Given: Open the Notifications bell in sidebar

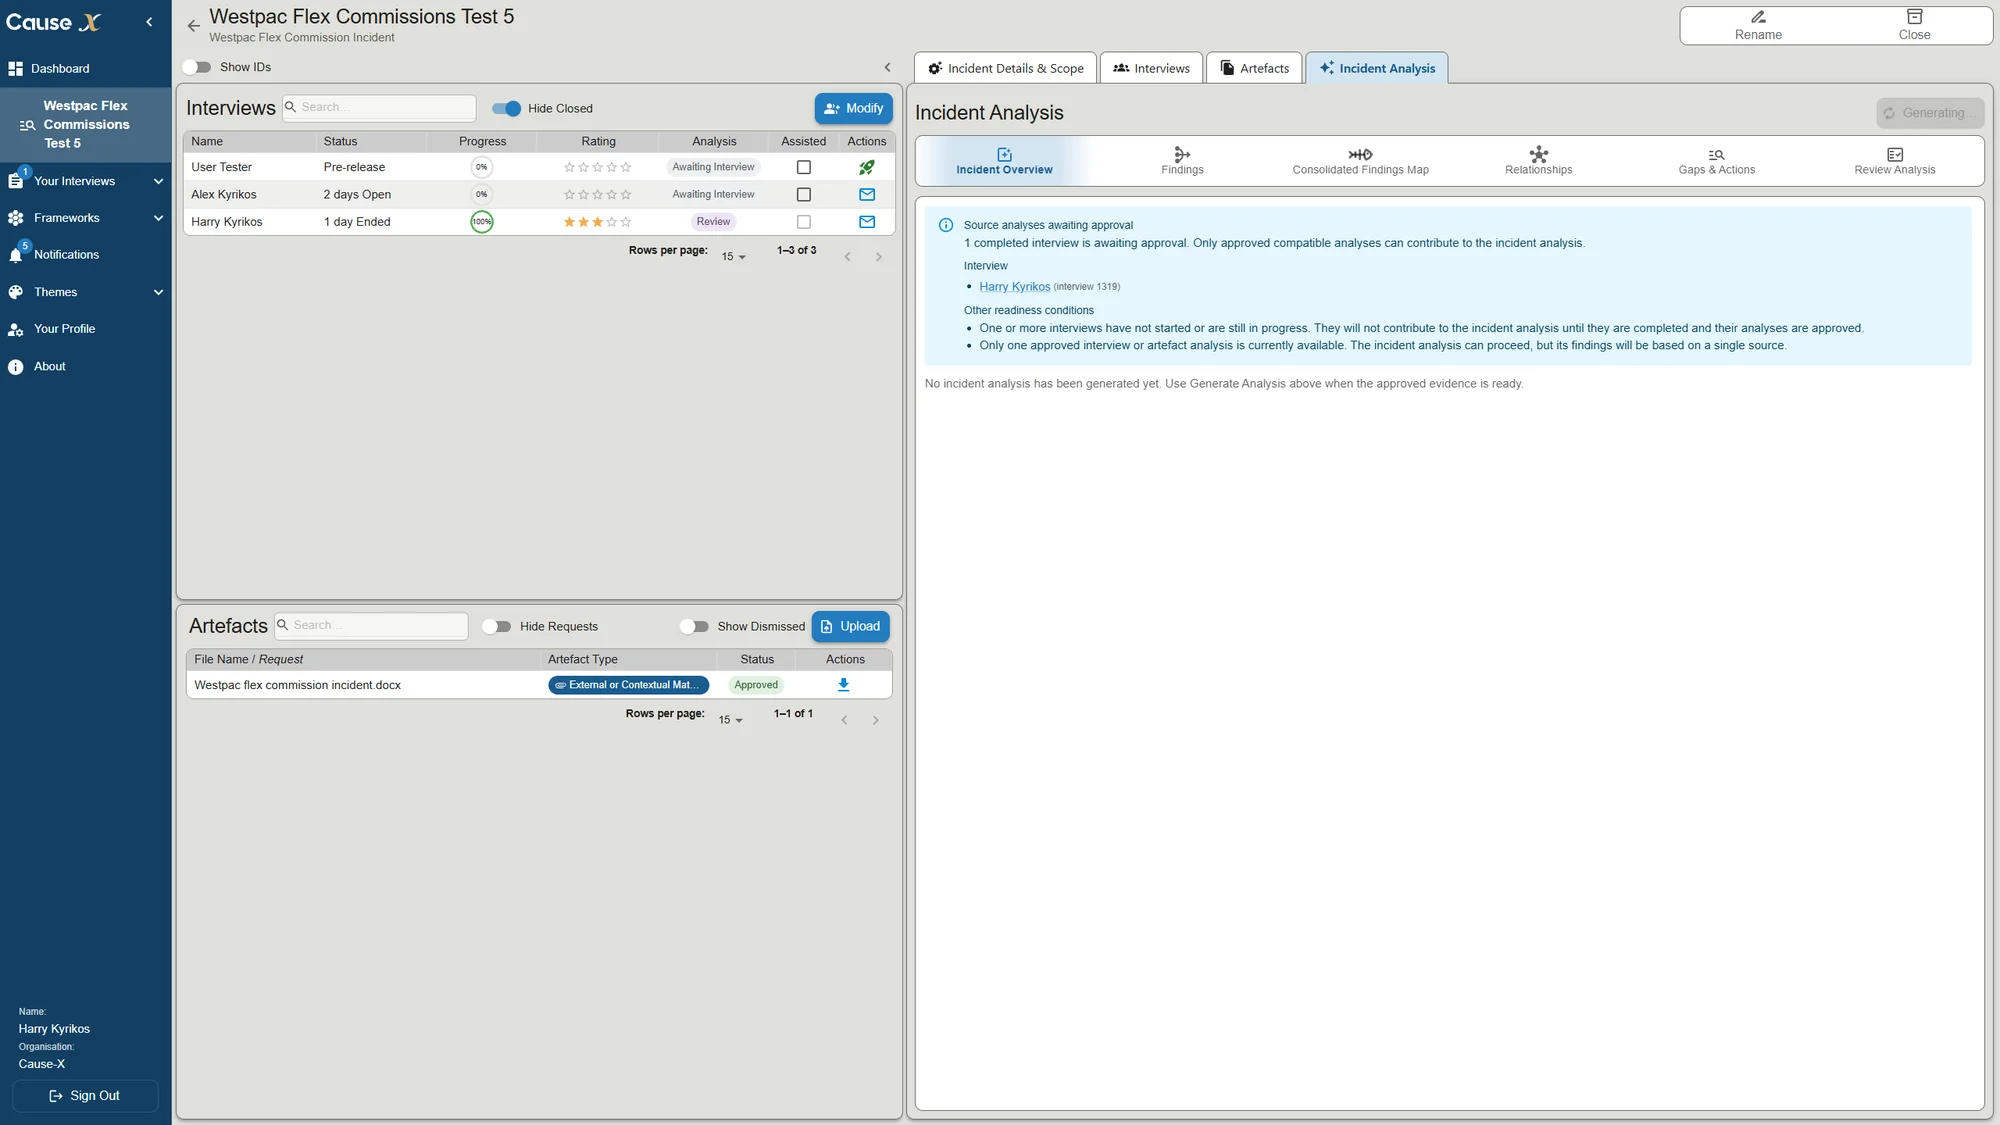Looking at the screenshot, I should (16, 254).
